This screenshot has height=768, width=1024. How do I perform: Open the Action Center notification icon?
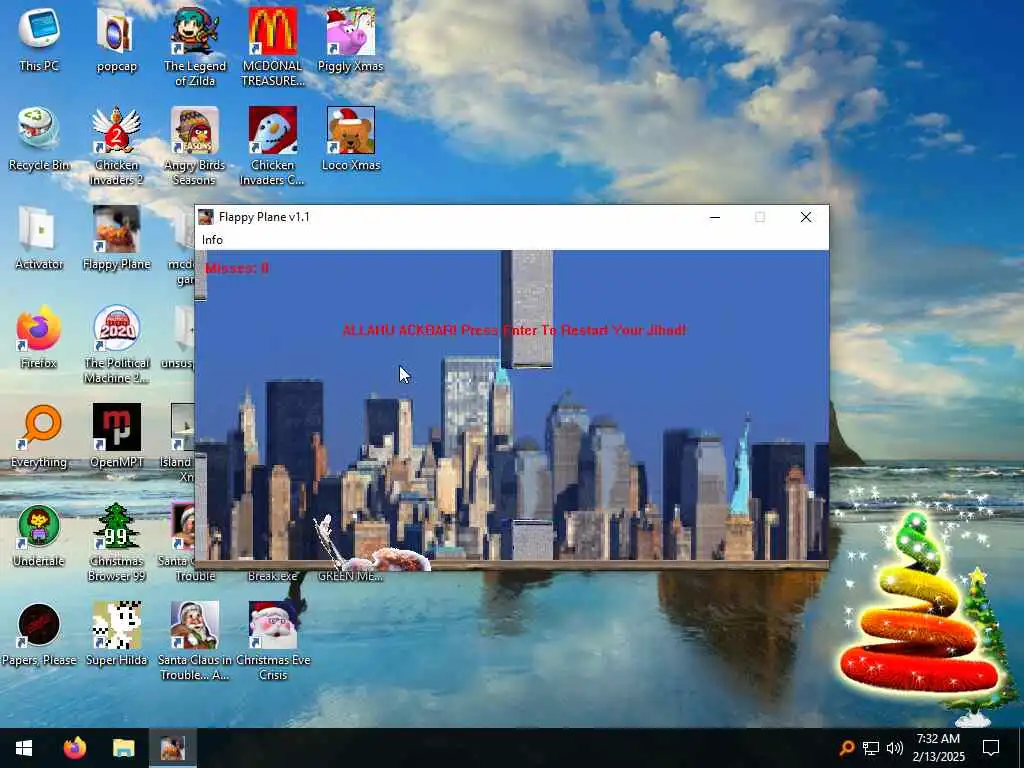991,748
